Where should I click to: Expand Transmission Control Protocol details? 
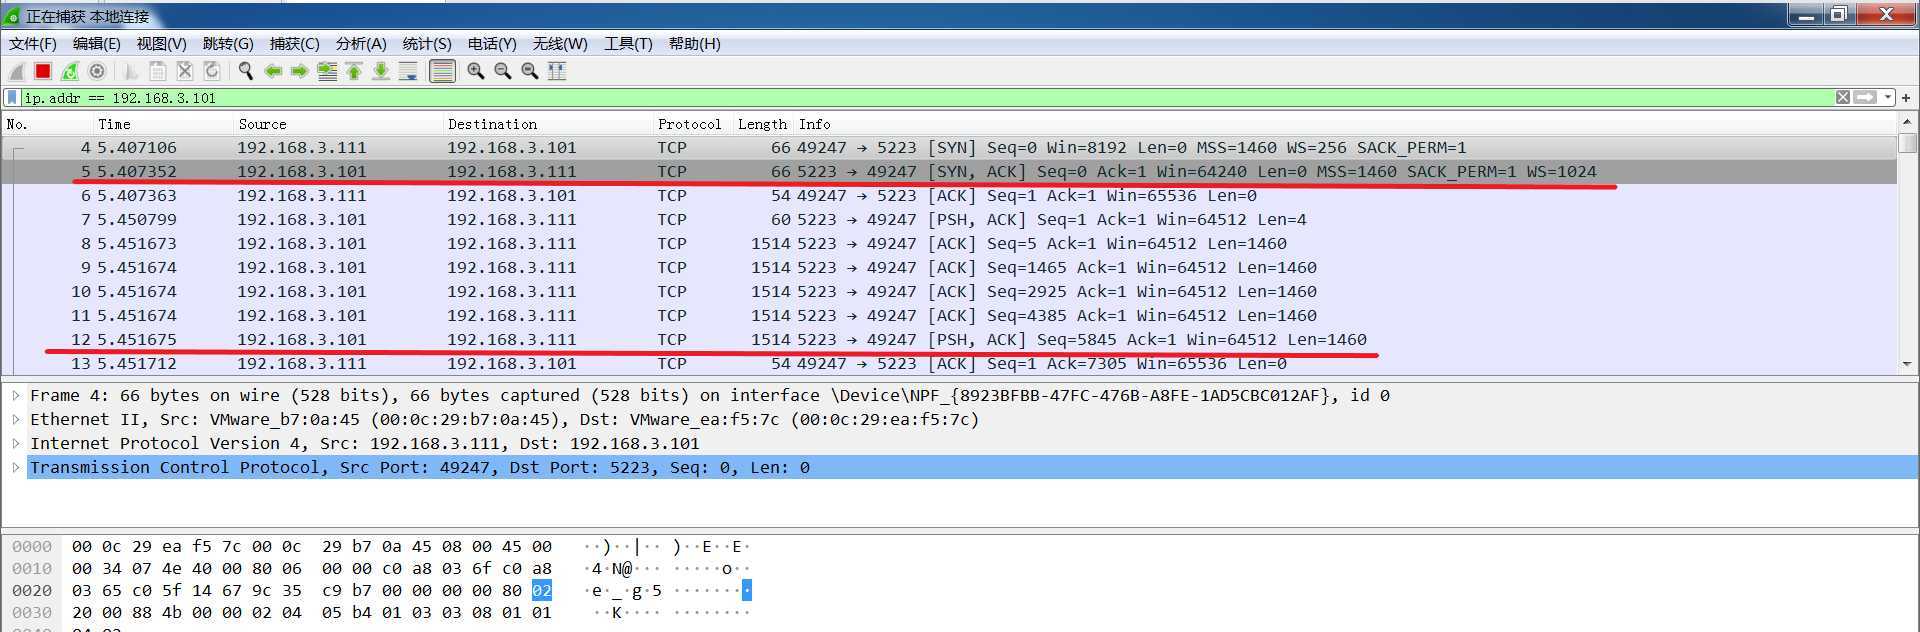click(16, 468)
